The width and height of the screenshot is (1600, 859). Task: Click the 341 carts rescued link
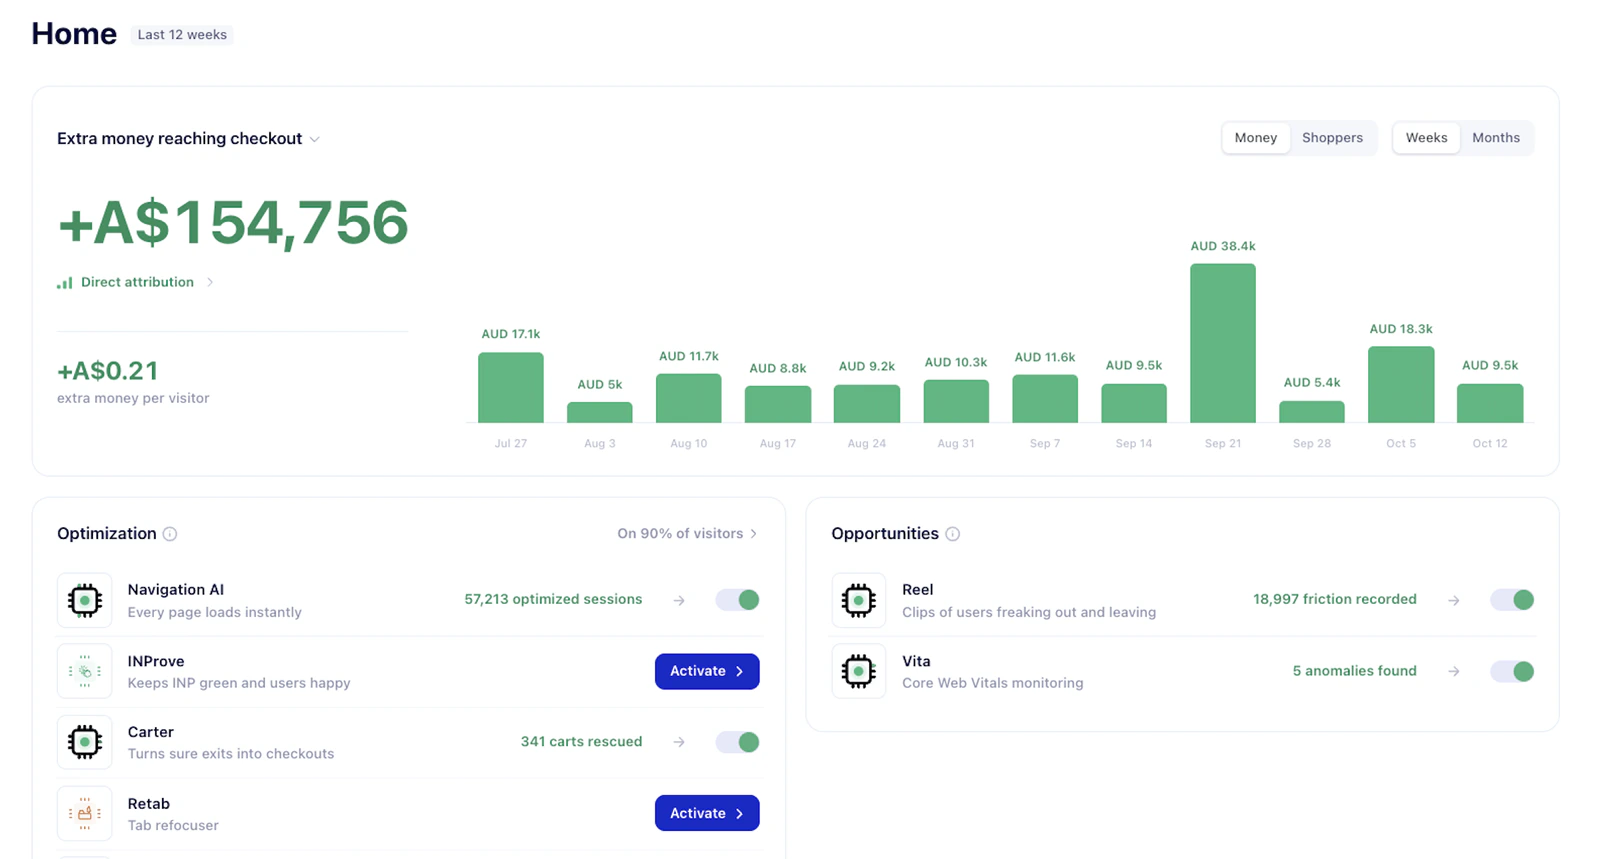581,742
